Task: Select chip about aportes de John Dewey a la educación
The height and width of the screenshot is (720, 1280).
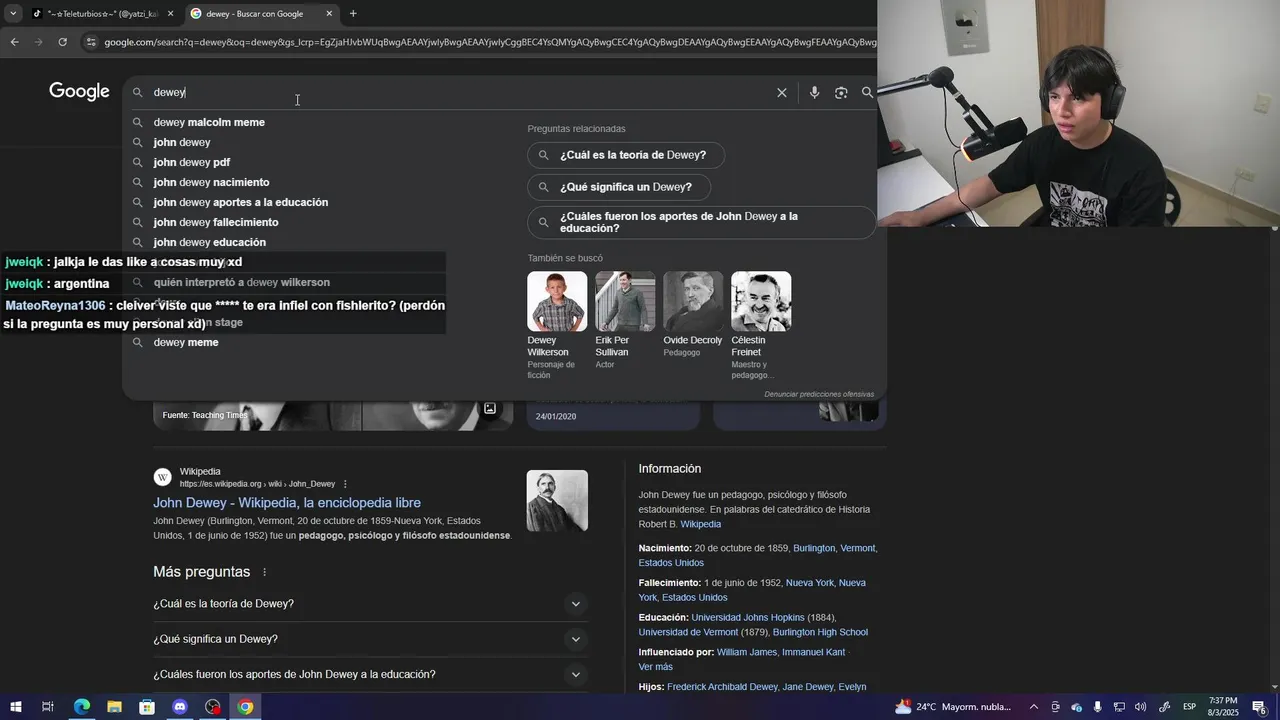Action: pyautogui.click(x=702, y=222)
